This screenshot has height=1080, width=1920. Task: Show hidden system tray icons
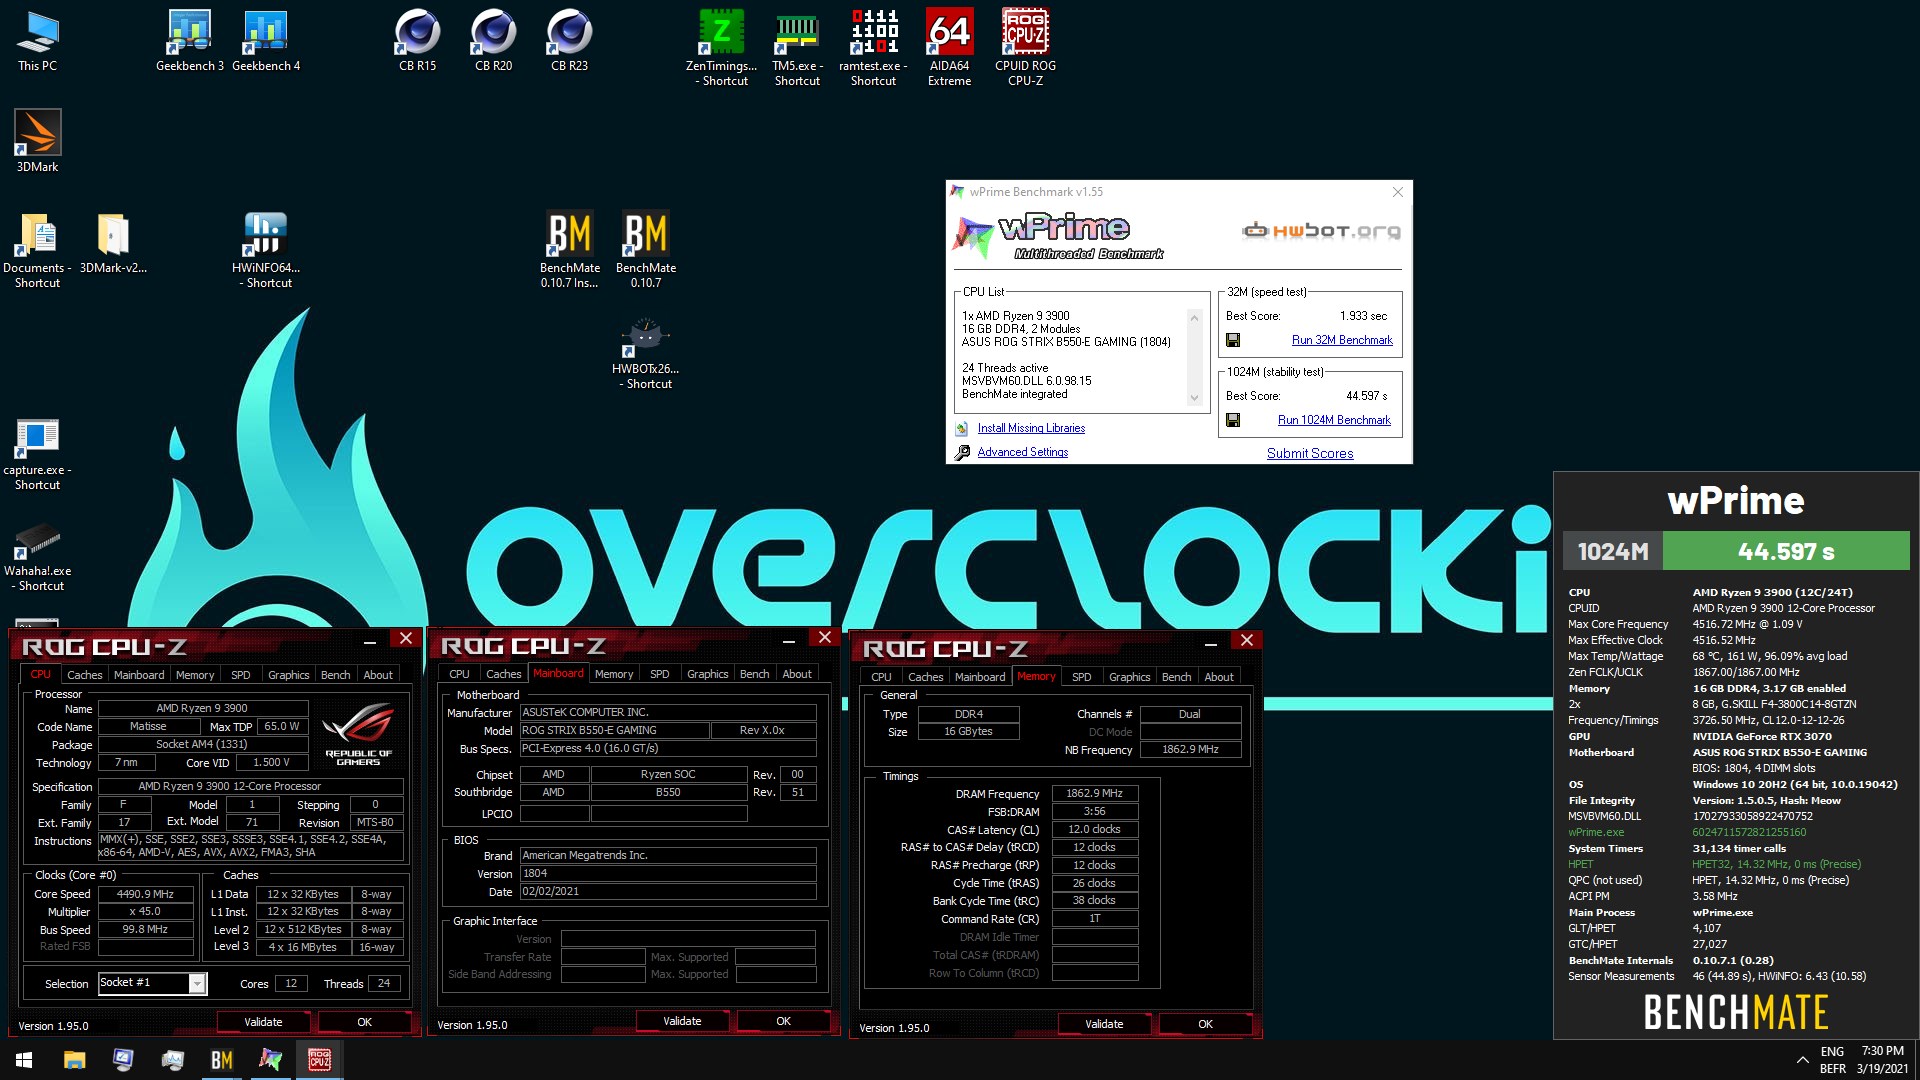coord(1802,1060)
